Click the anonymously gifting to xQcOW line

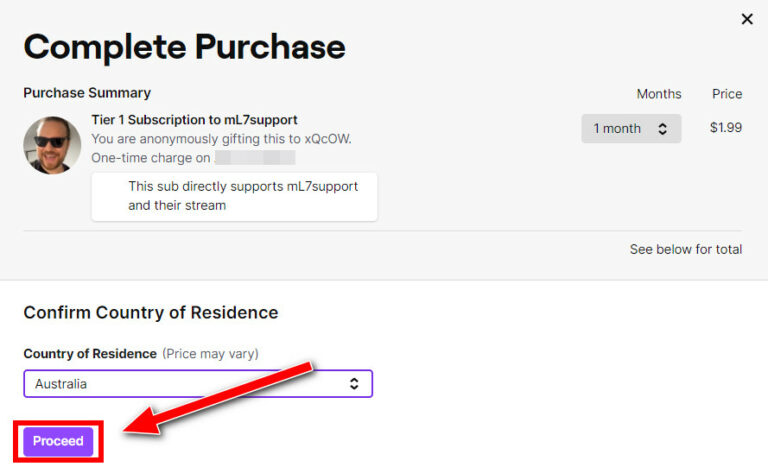point(221,139)
